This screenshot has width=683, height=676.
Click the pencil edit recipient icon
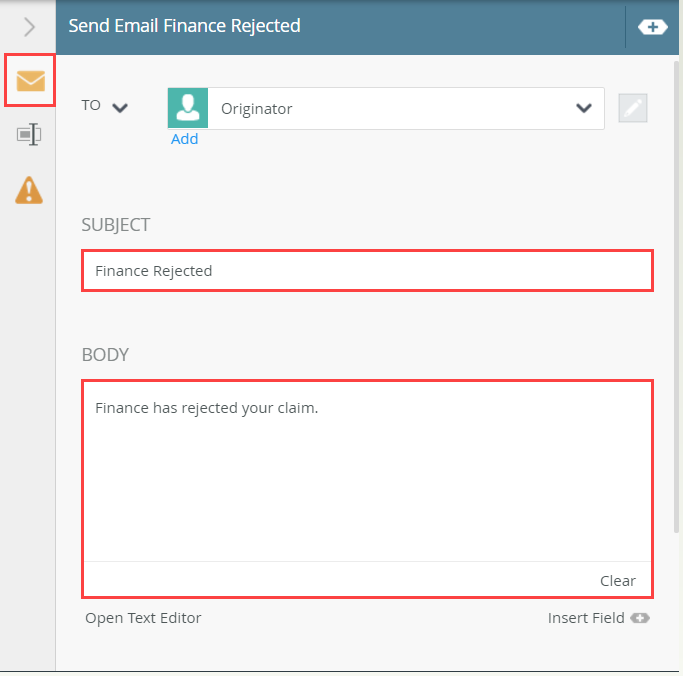(x=632, y=108)
